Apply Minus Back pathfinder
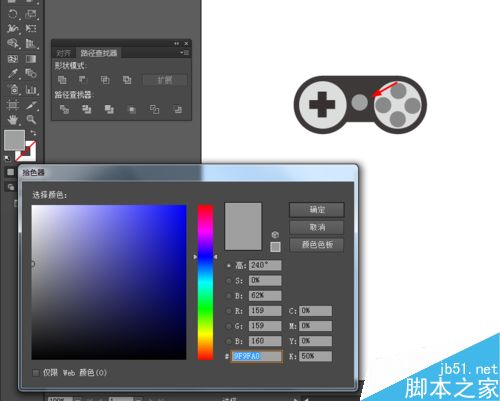Viewport: 500px width, 401px height. (x=177, y=109)
